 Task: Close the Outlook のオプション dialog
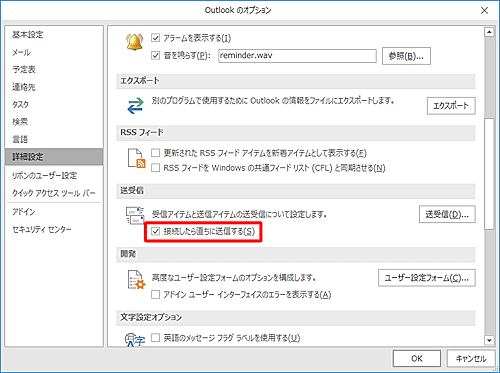click(484, 11)
